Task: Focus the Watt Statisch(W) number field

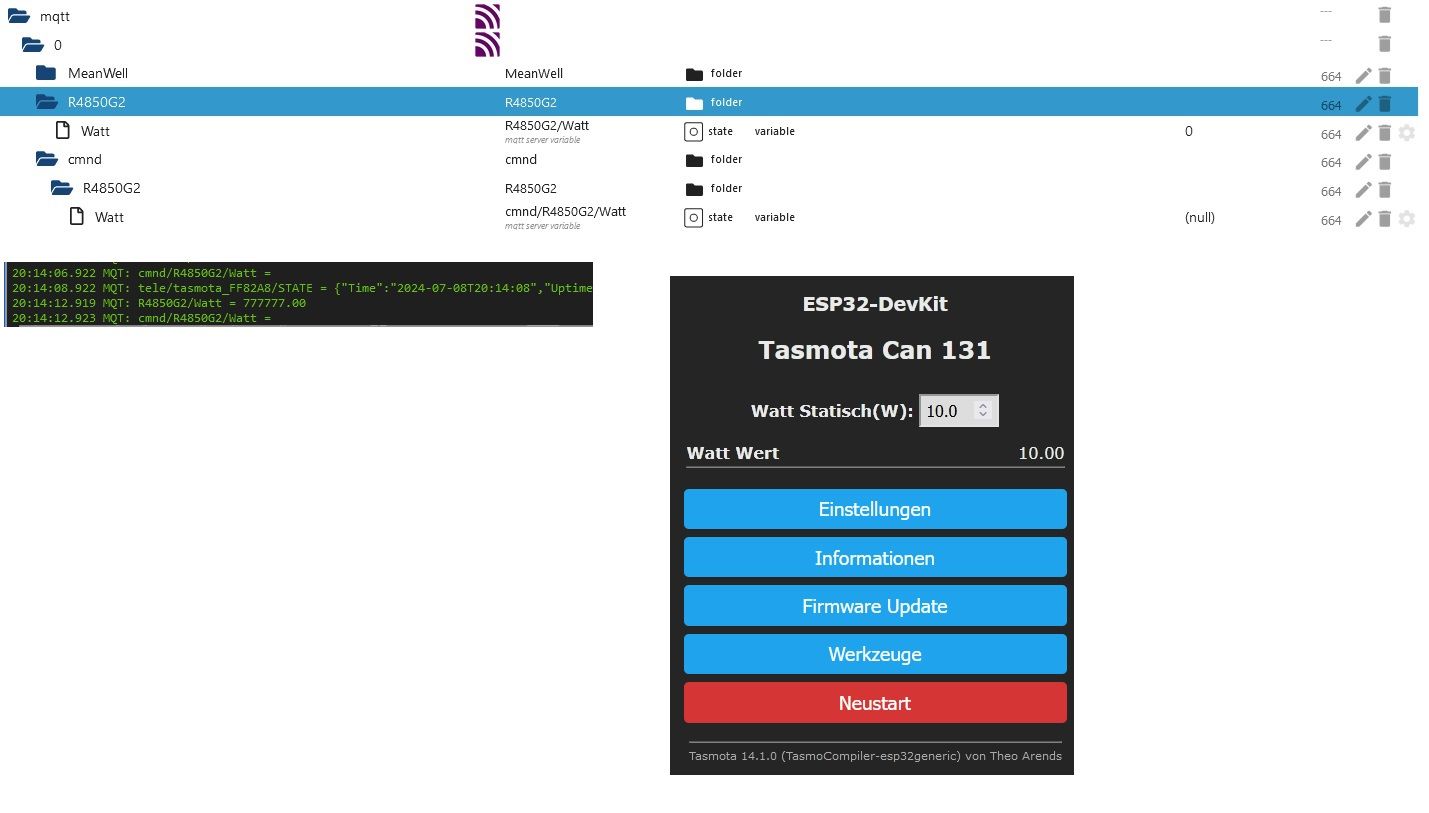Action: tap(958, 411)
